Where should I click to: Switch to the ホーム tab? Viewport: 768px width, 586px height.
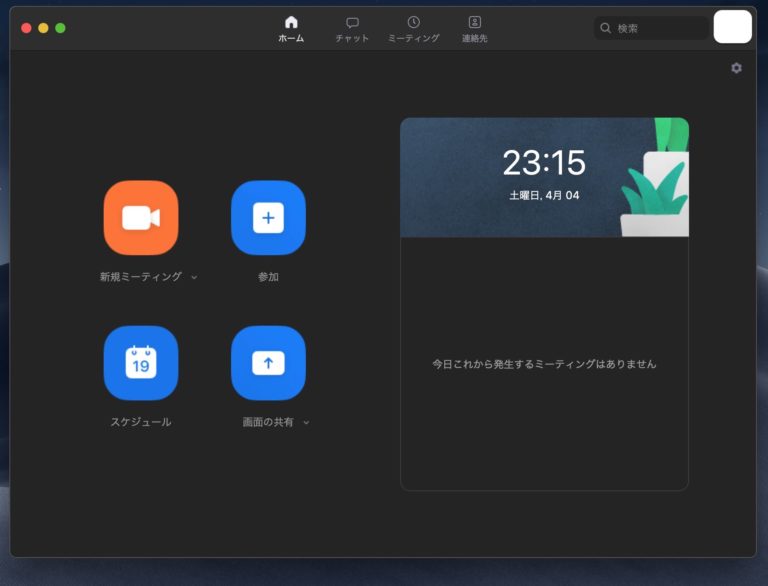291,29
